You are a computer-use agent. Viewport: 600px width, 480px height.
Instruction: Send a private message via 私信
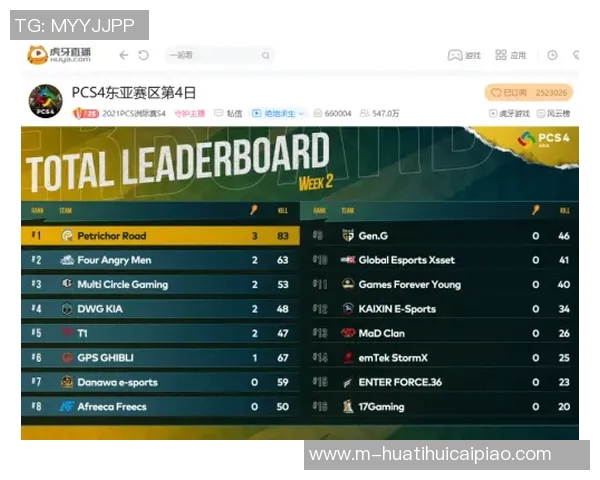[x=228, y=113]
